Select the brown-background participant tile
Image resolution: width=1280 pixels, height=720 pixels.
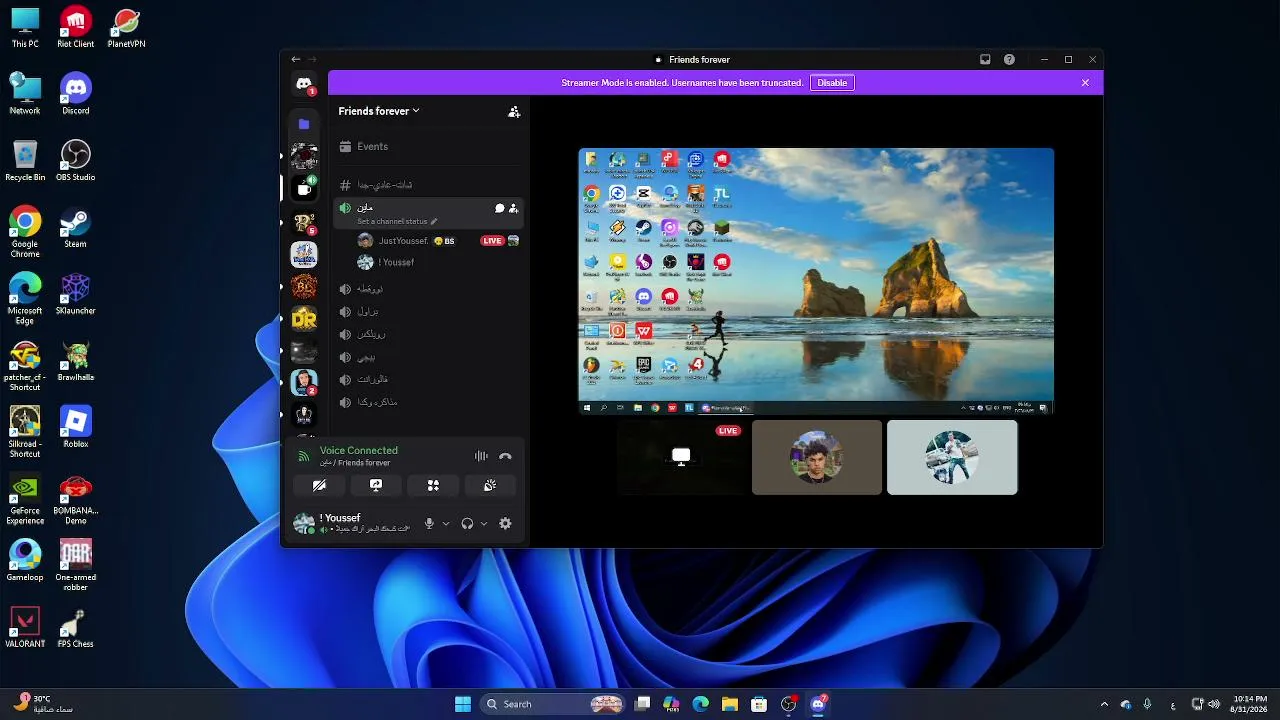817,457
